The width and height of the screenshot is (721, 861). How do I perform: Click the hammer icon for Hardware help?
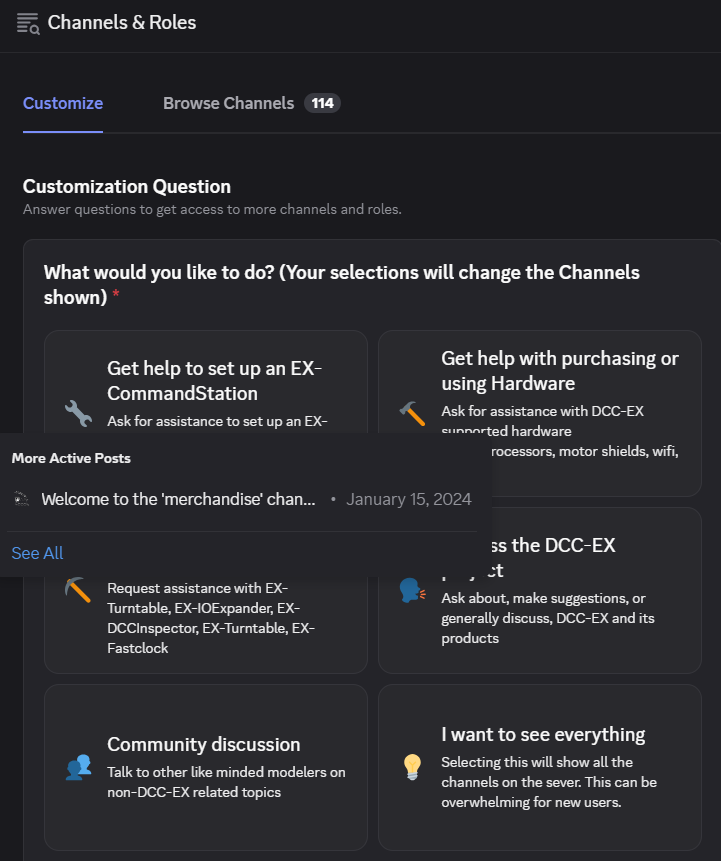coord(412,413)
